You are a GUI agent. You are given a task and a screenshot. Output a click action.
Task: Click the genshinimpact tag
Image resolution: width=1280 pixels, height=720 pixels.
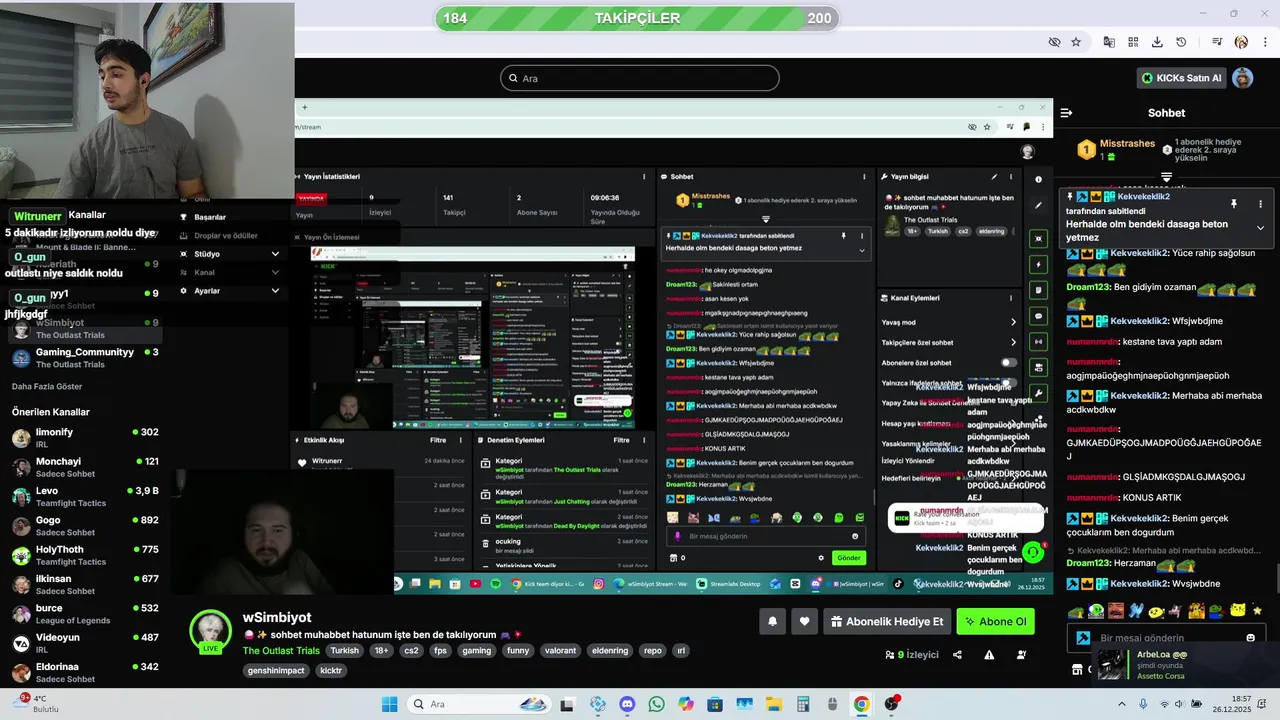point(276,670)
